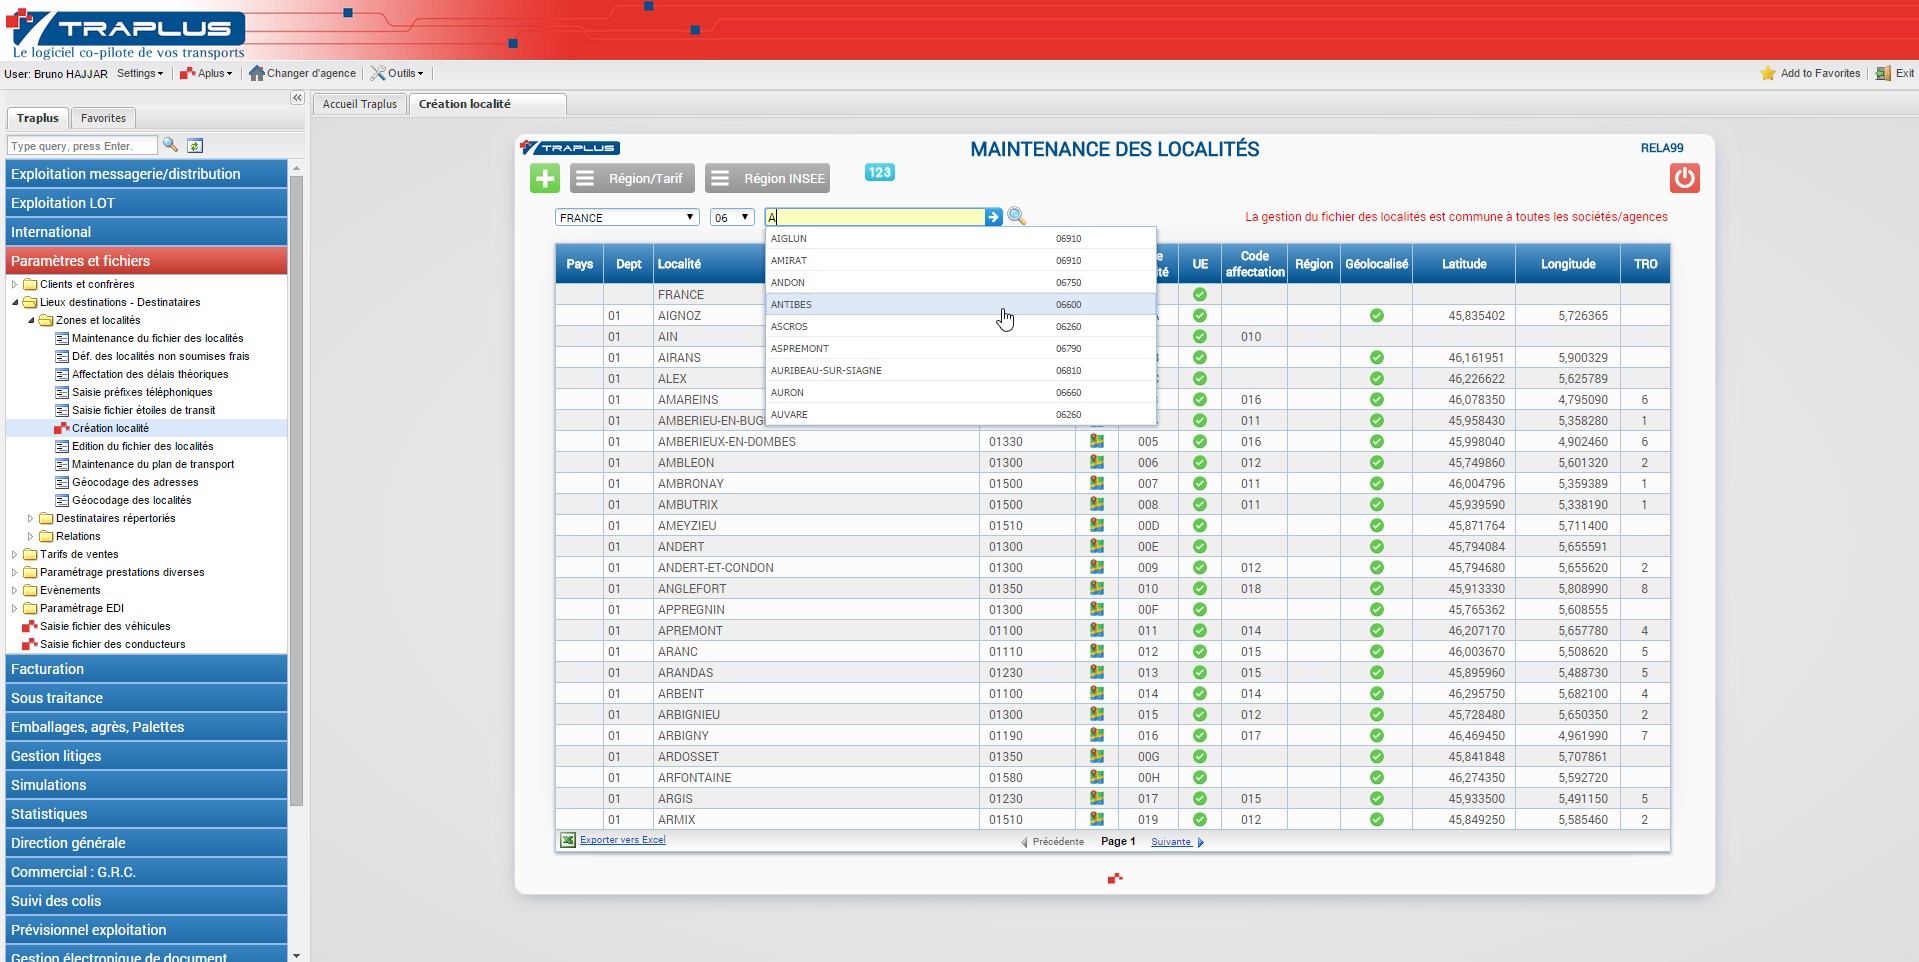Click UE green check in AIGNOZ row

[1200, 315]
